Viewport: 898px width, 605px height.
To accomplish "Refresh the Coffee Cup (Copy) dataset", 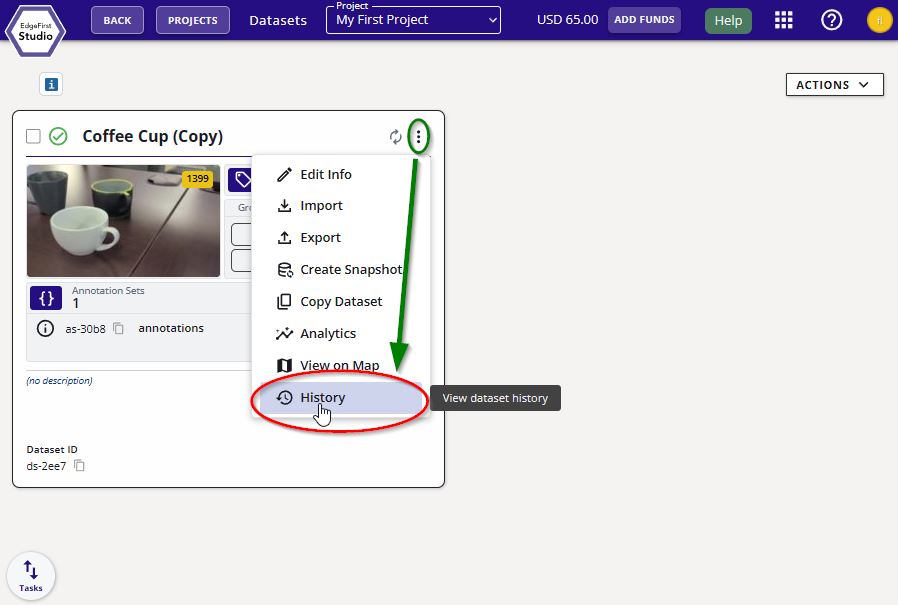I will pyautogui.click(x=396, y=137).
